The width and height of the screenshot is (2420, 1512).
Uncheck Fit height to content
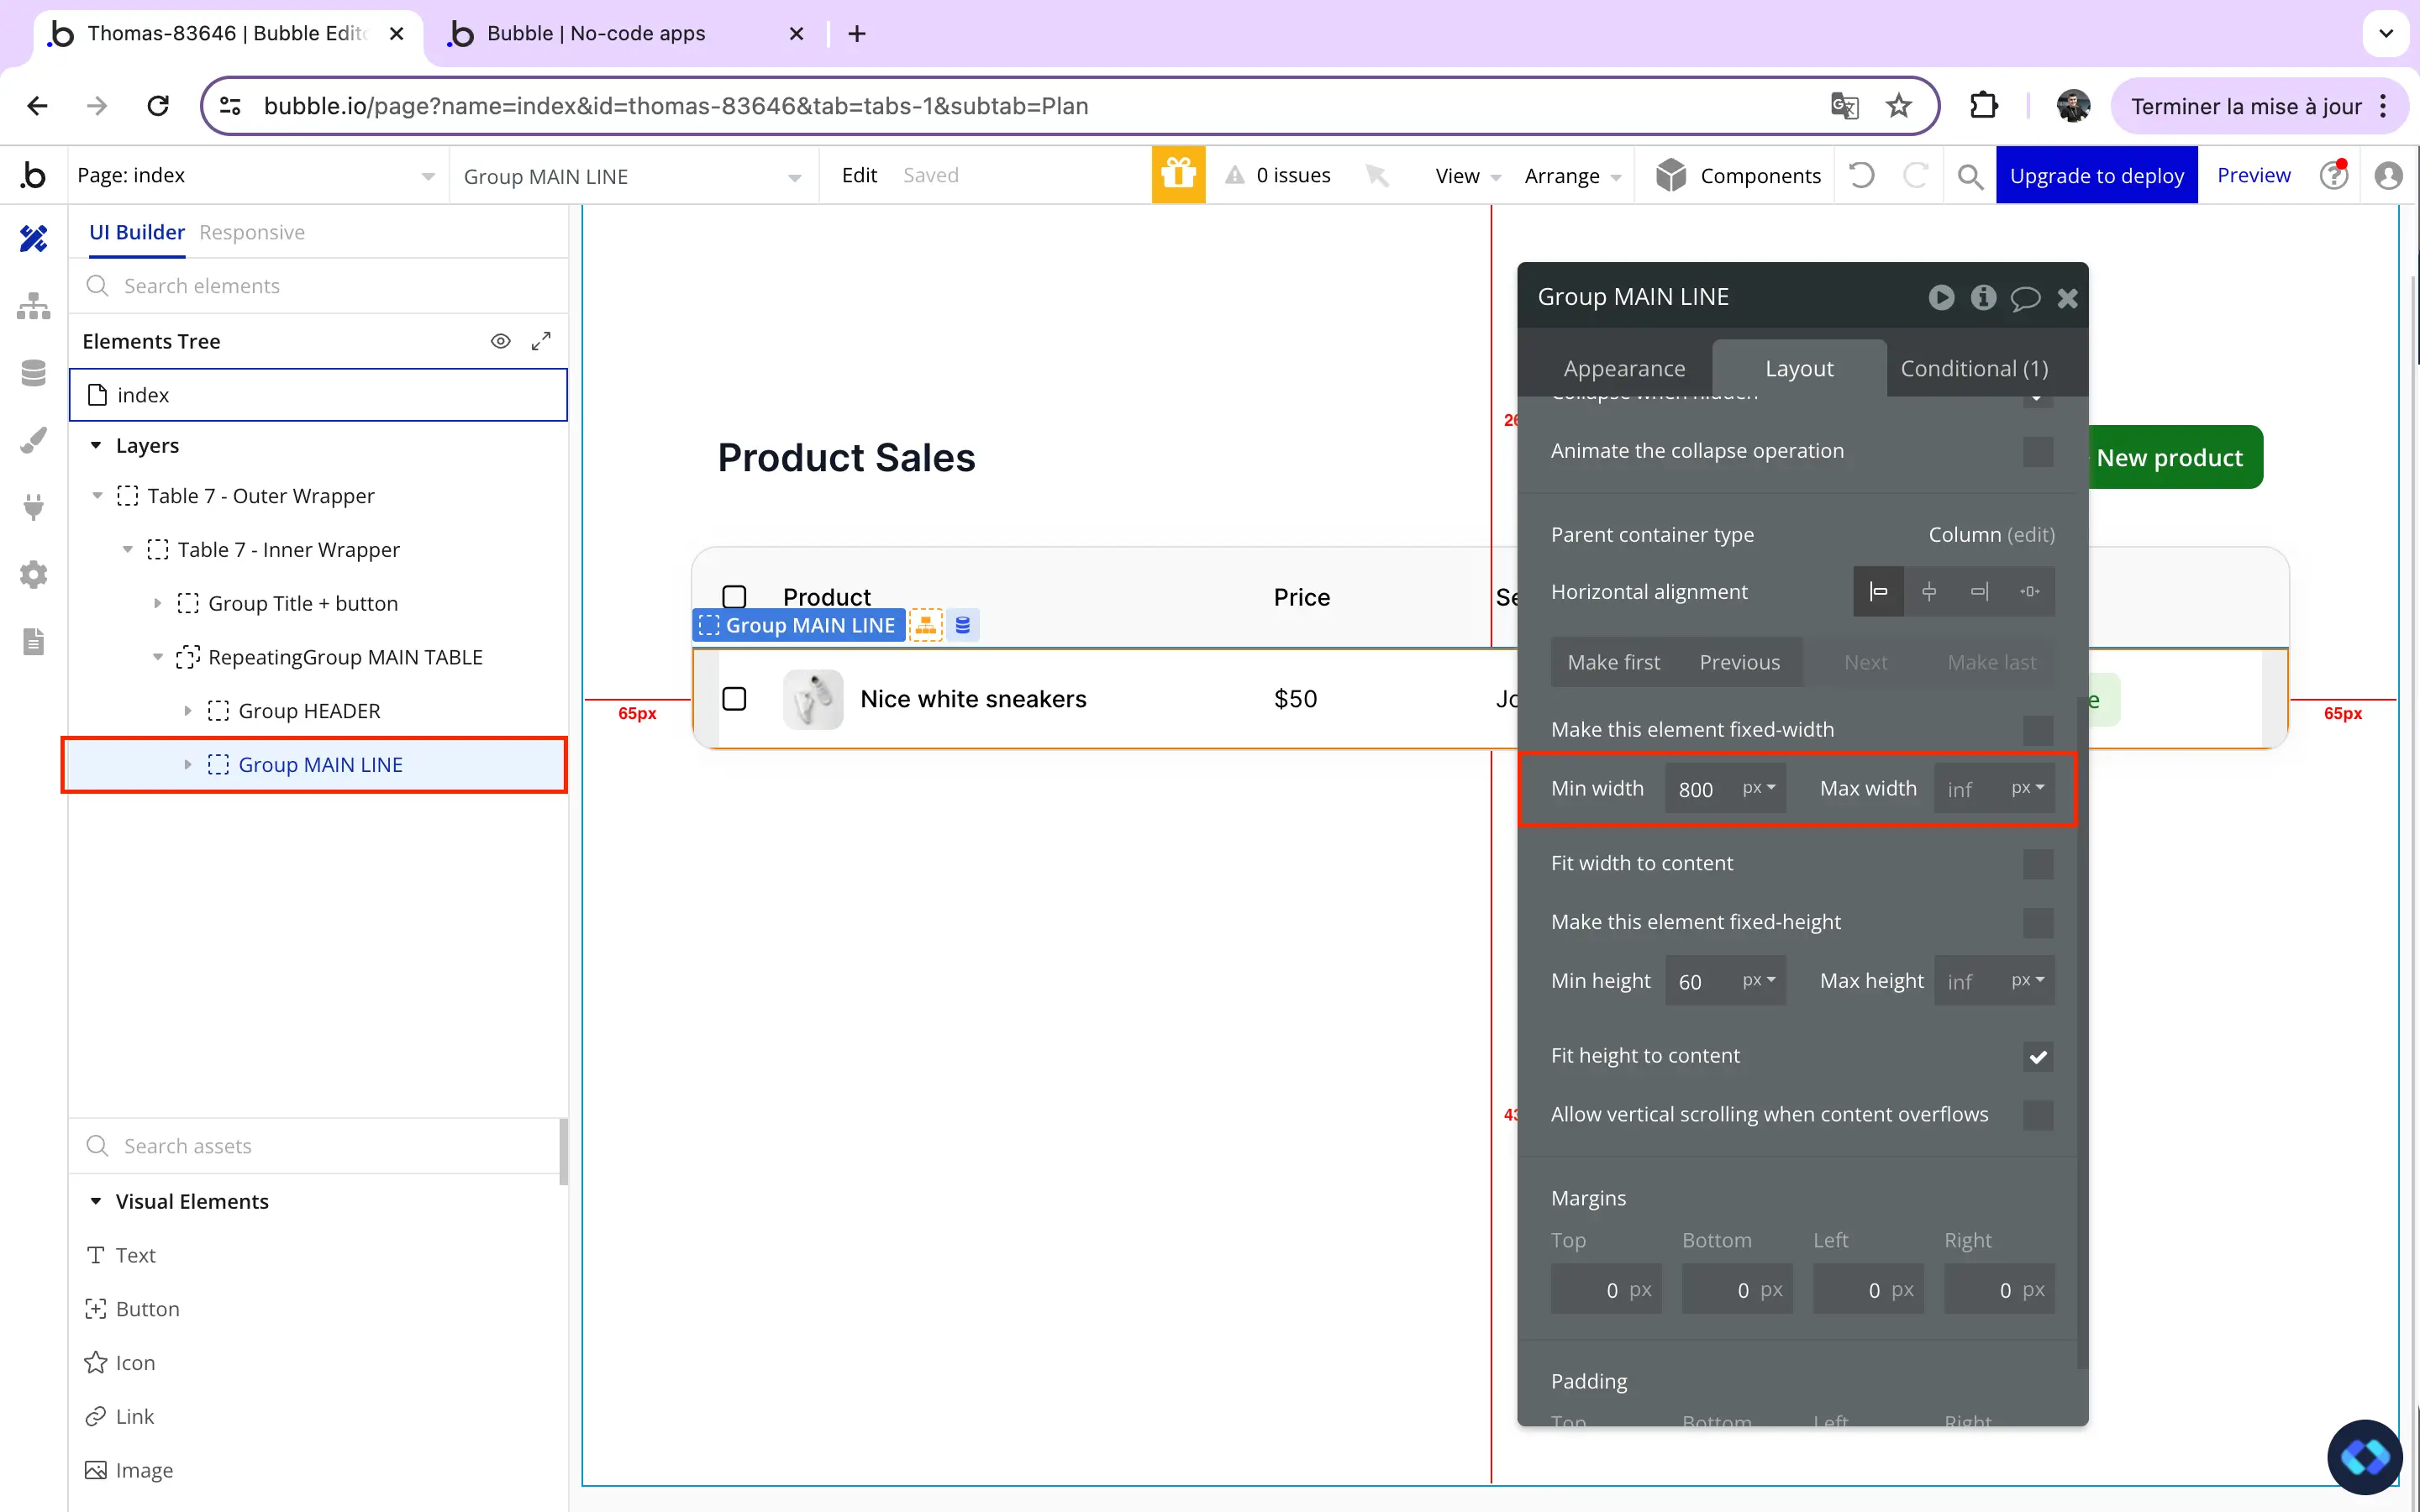[2038, 1056]
